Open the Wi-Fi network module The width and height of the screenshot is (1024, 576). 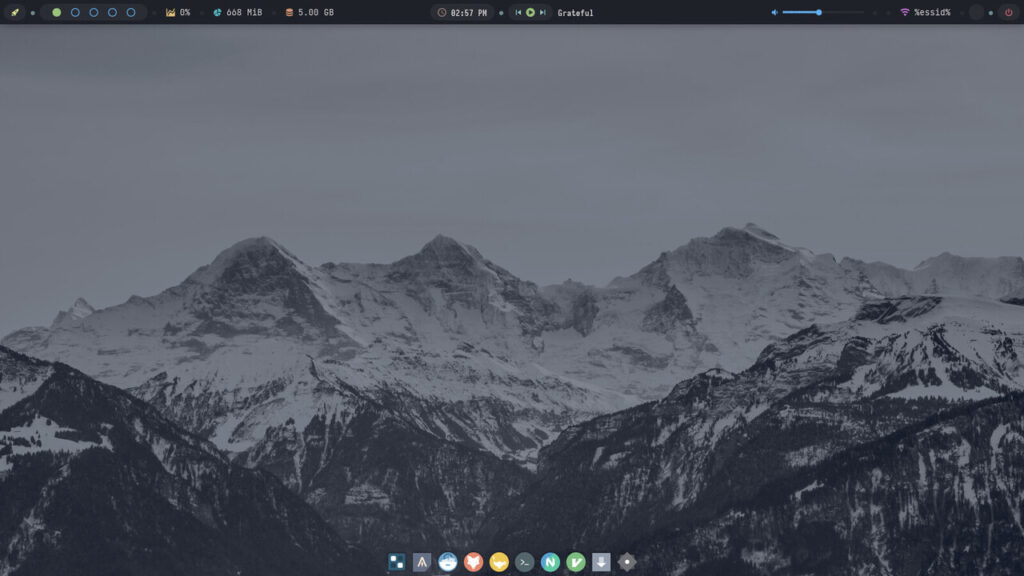[x=925, y=13]
